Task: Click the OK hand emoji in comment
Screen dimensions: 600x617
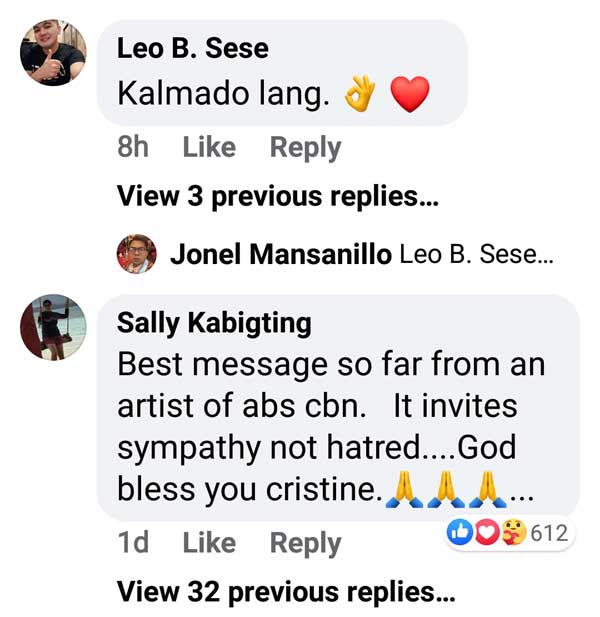Action: coord(360,95)
